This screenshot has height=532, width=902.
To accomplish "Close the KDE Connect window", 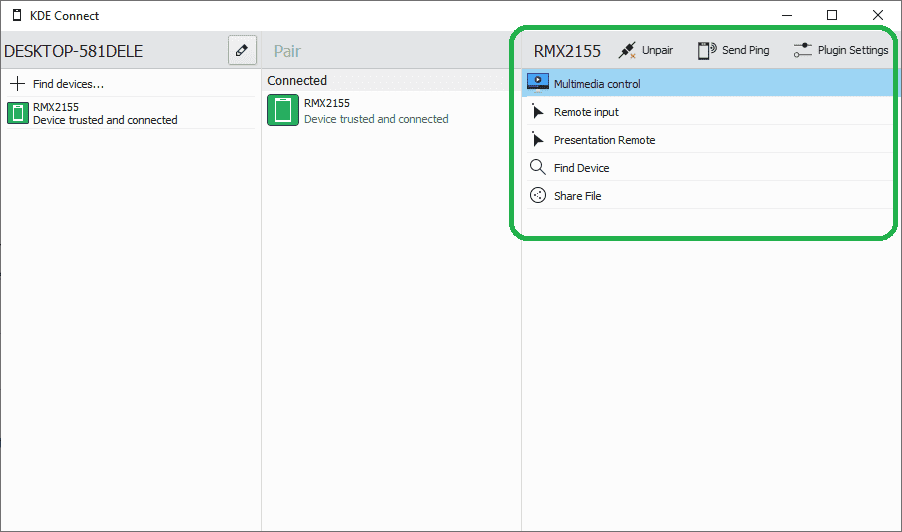I will coord(878,15).
